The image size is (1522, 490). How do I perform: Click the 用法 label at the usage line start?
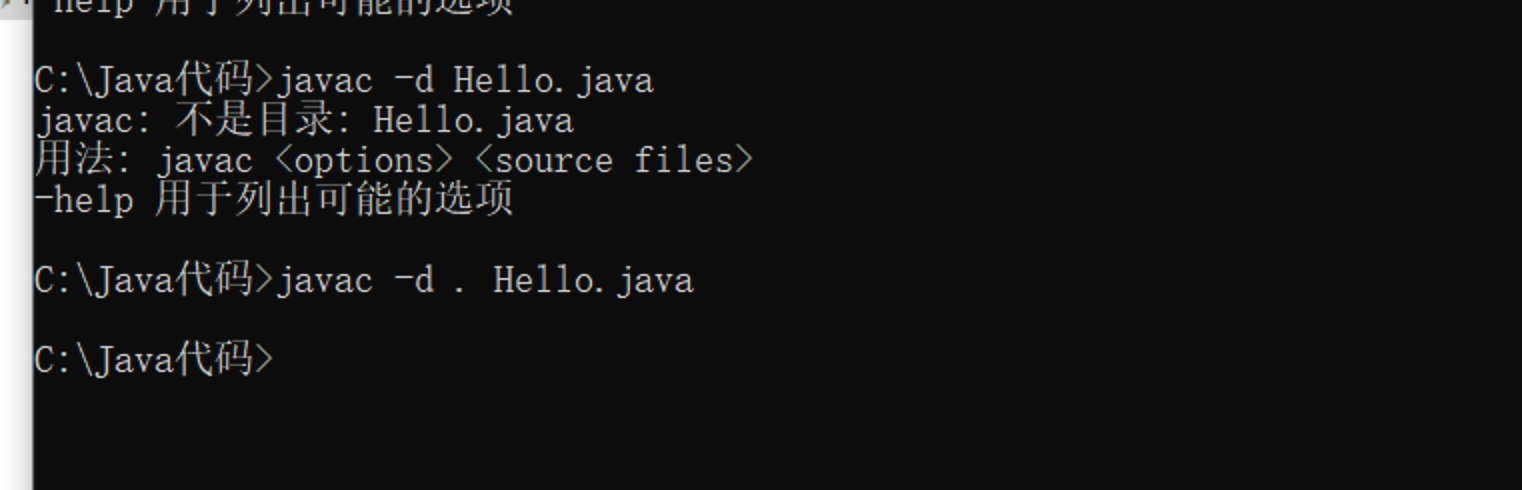coord(73,160)
